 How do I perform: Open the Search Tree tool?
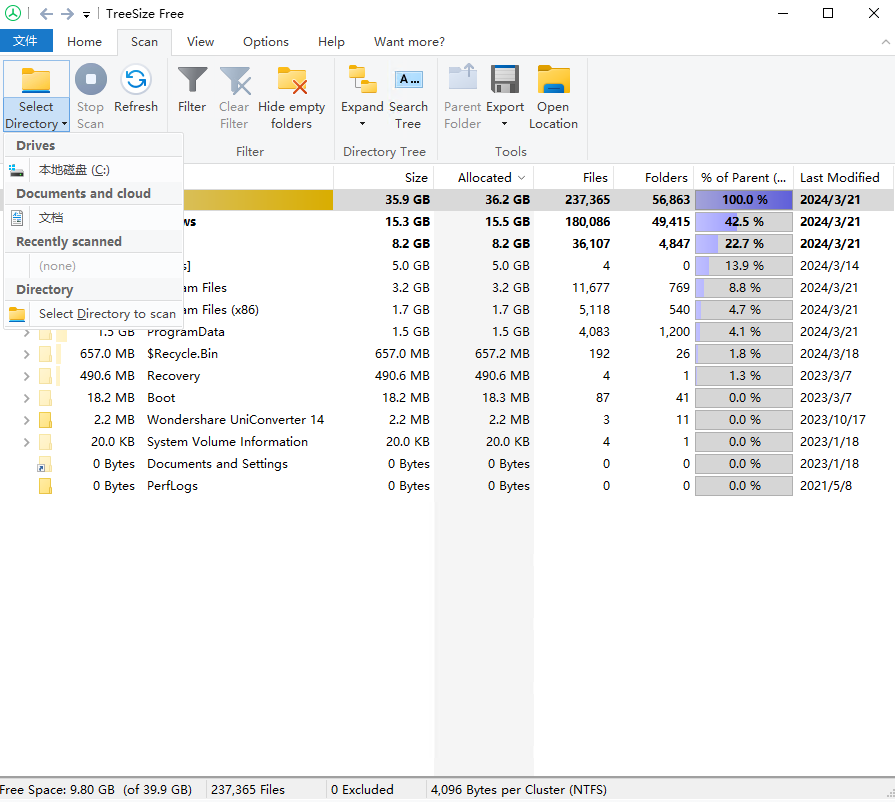[x=408, y=81]
